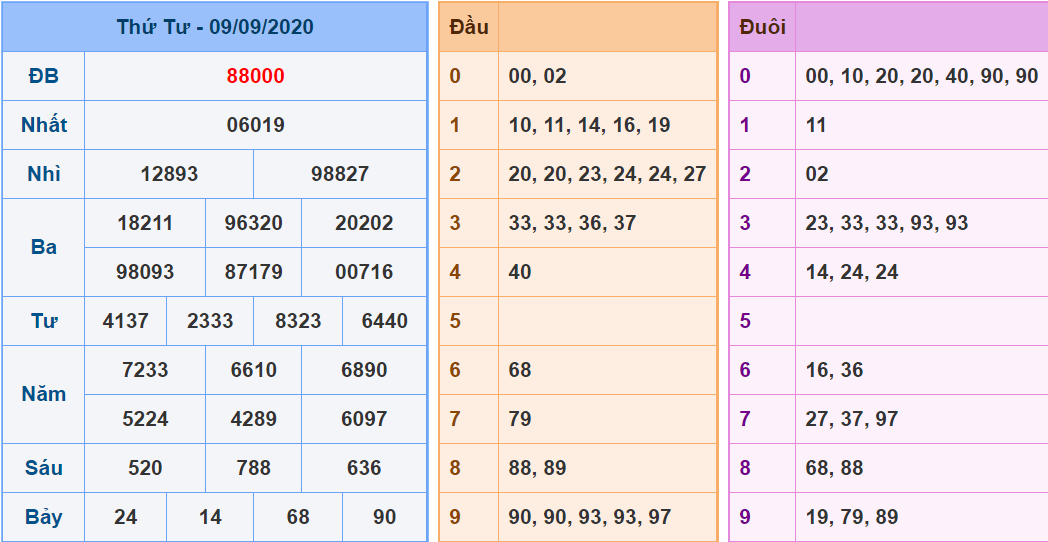Select Đầu row 2 values 20, 20, 23
This screenshot has height=542, width=1048.
tap(607, 174)
